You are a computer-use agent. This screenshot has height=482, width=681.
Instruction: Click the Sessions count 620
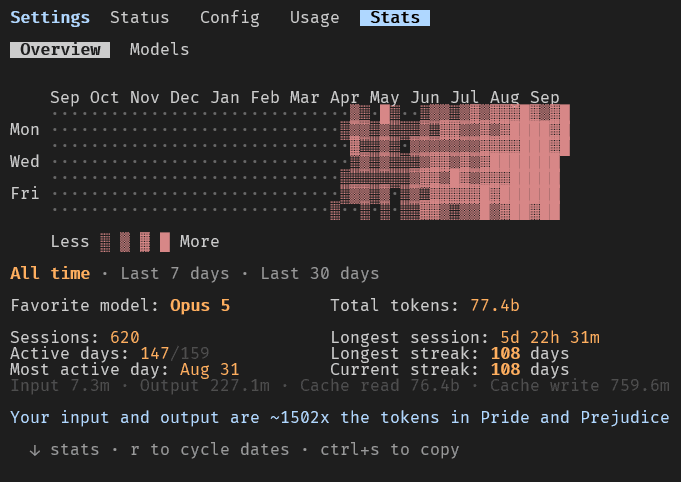point(125,337)
